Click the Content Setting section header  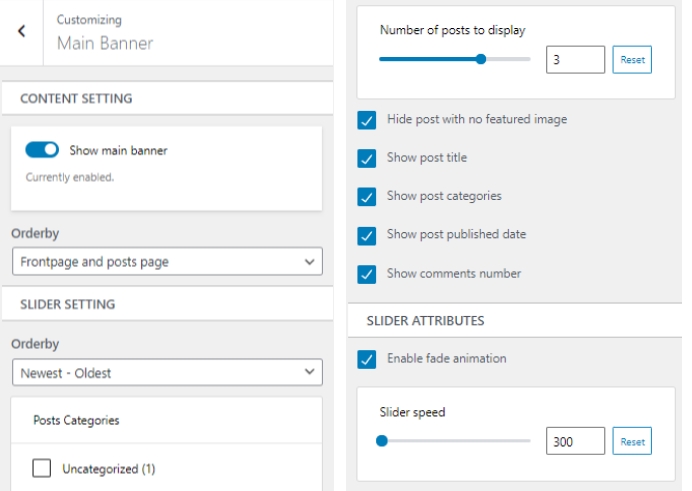pos(76,99)
